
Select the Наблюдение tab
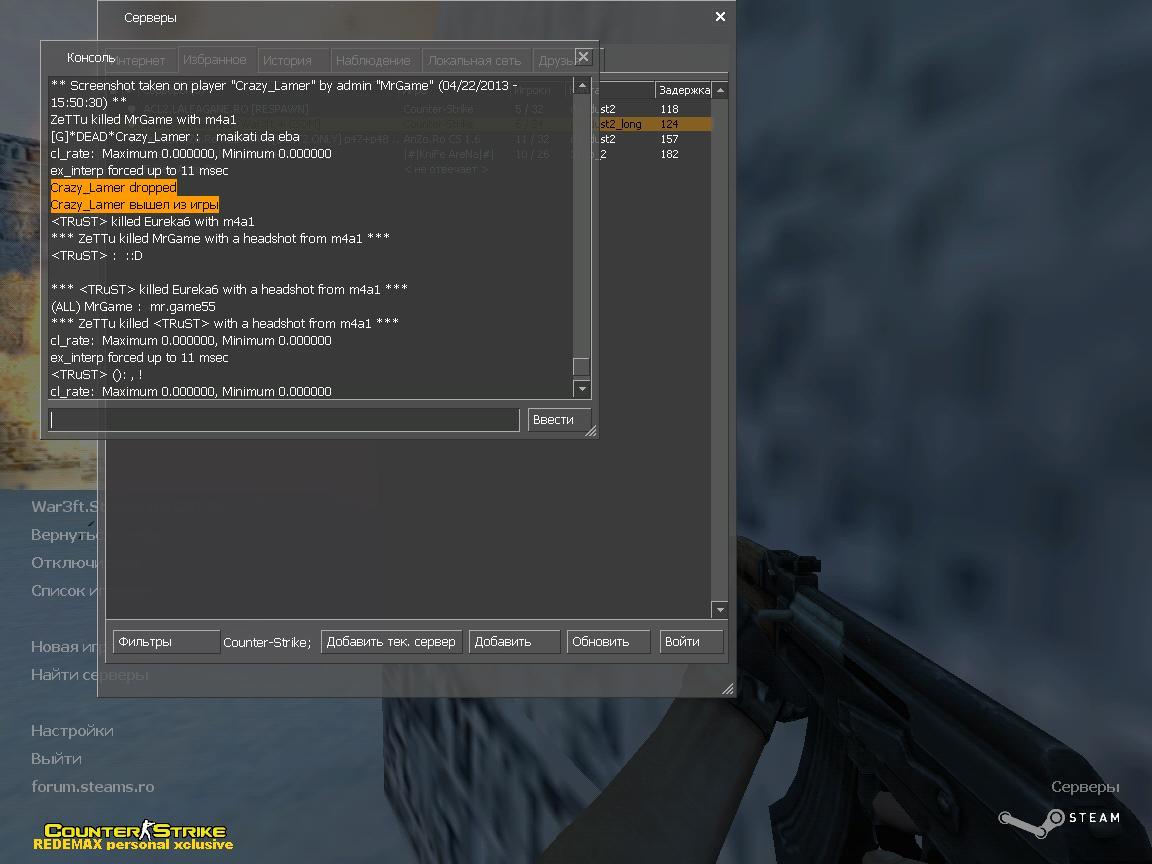pyautogui.click(x=373, y=60)
